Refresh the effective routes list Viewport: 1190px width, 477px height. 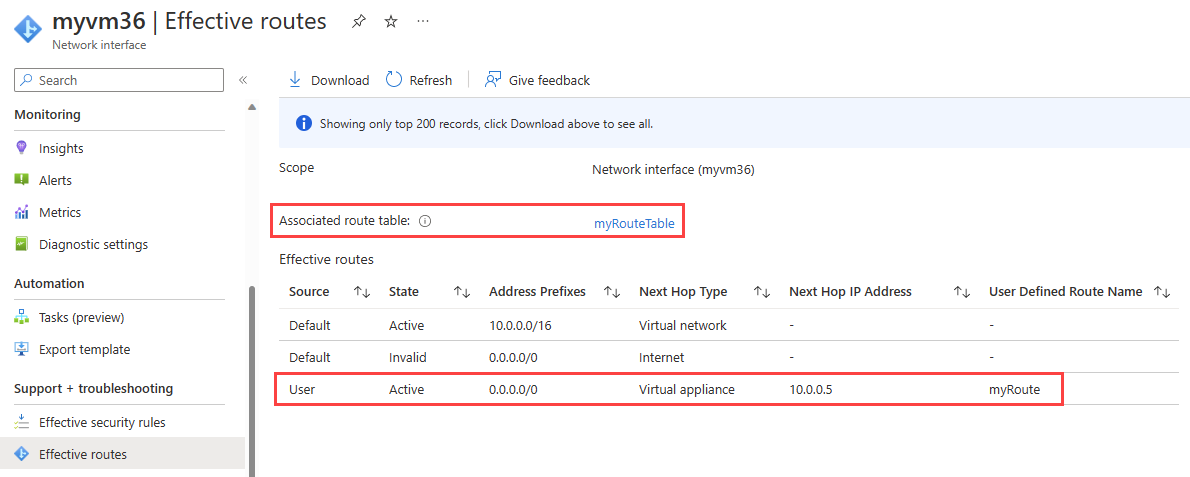pos(419,80)
